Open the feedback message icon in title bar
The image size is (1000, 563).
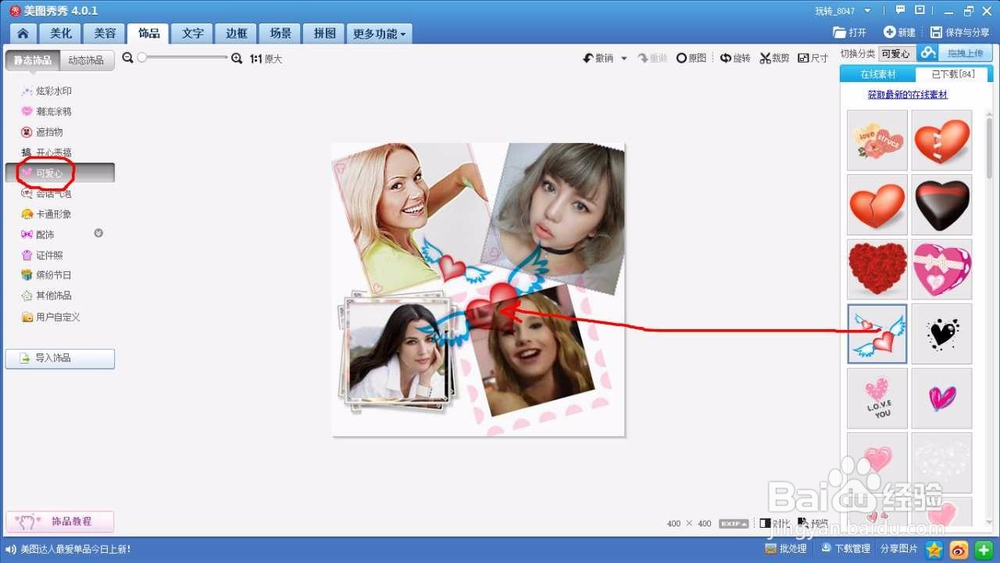[900, 10]
